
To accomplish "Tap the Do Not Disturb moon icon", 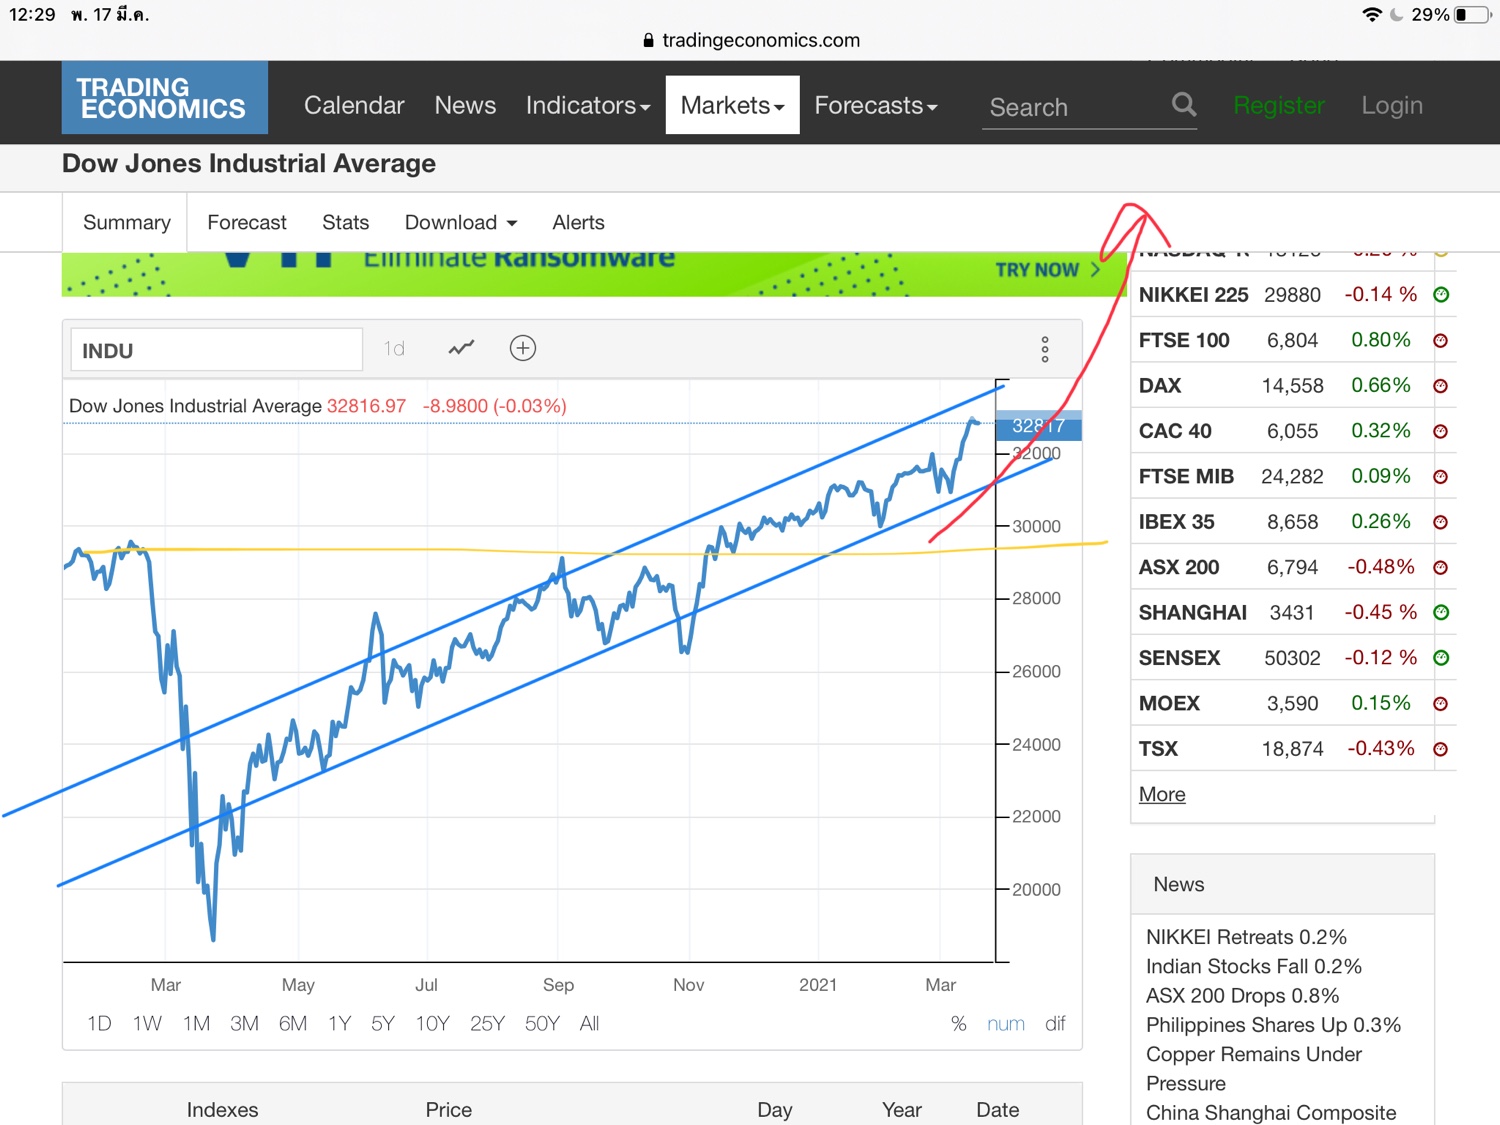I will (x=1397, y=14).
